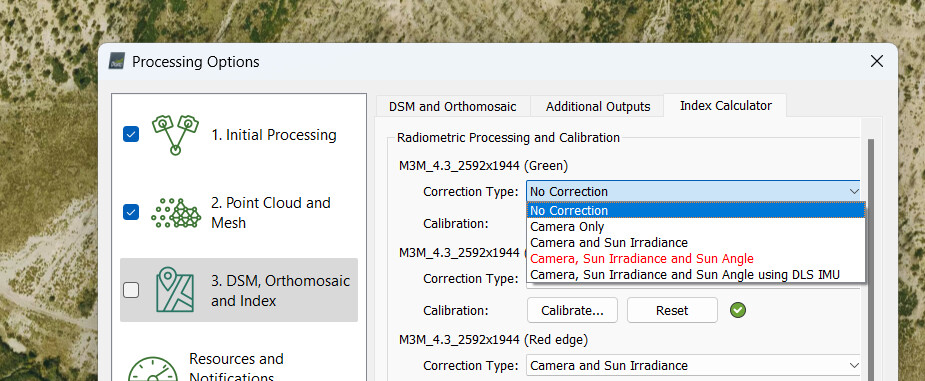Select the Index Calculator tab
The image size is (925, 381).
click(726, 106)
